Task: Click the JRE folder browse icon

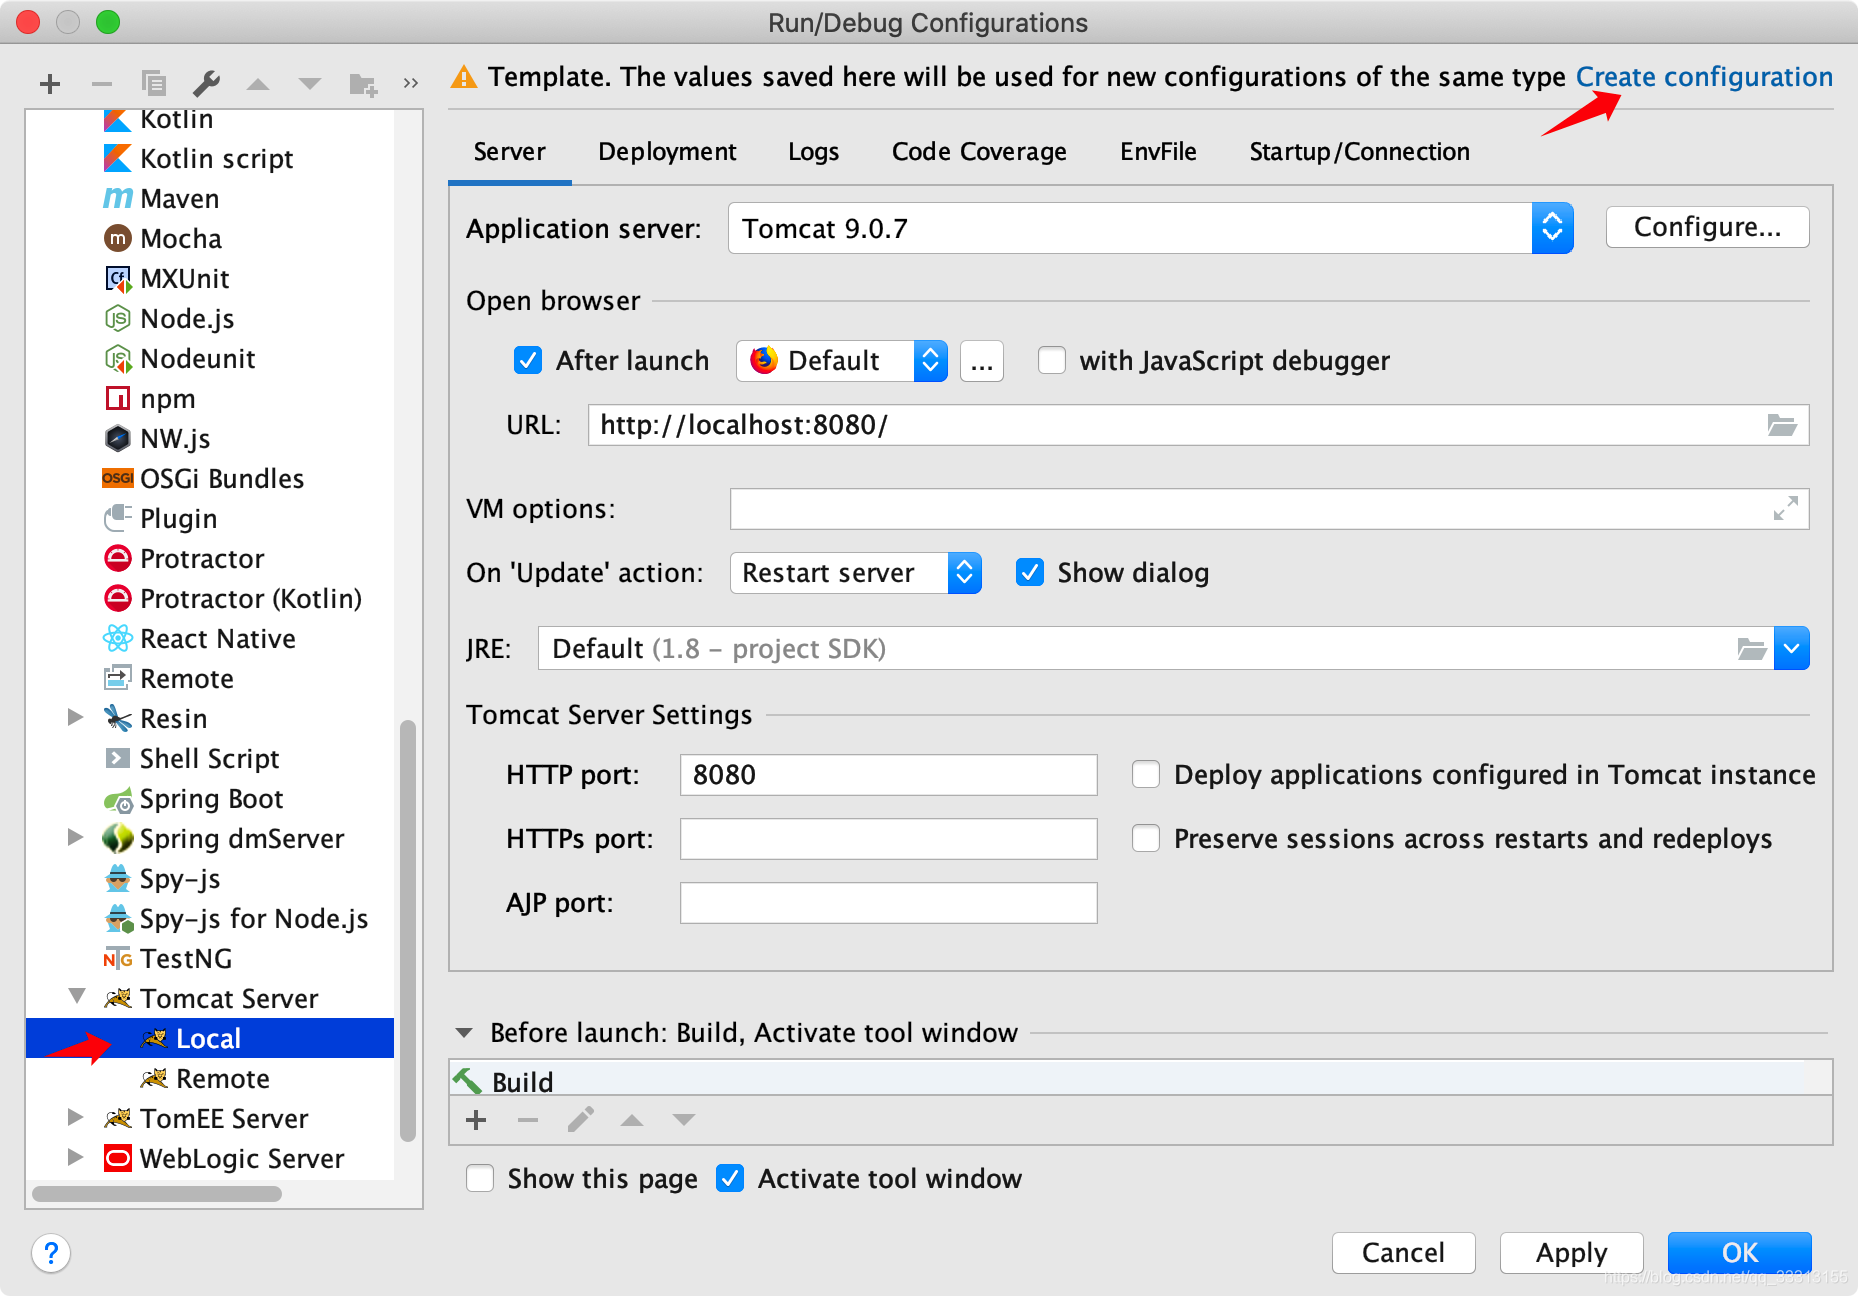Action: coord(1752,649)
